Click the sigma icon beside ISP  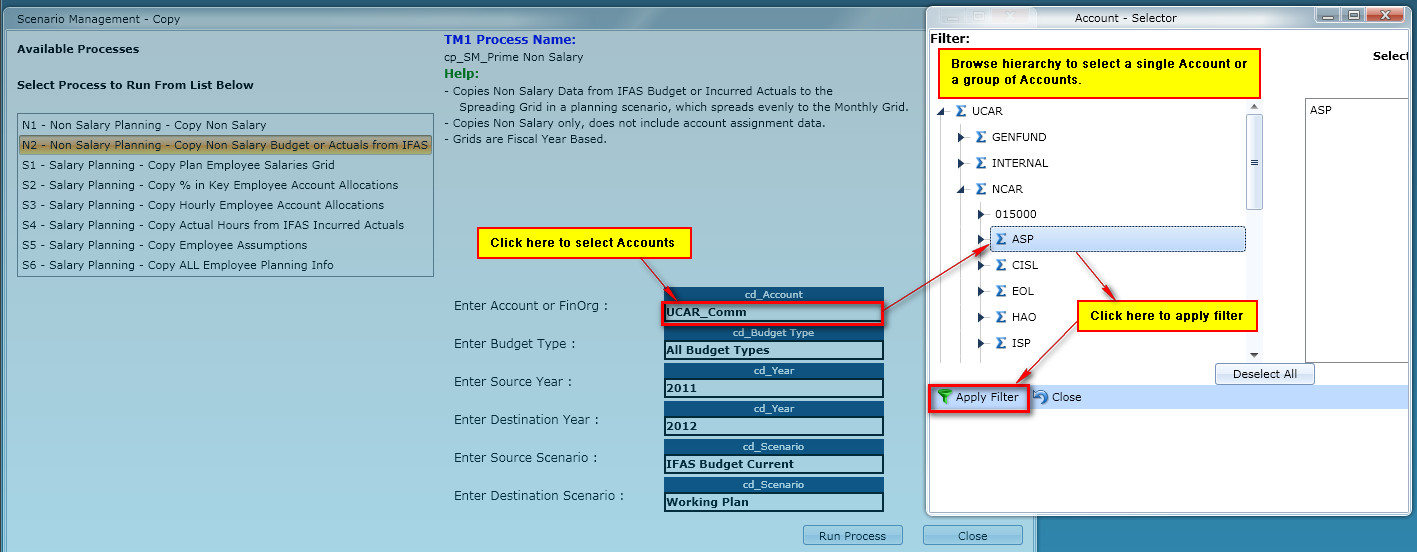1001,343
